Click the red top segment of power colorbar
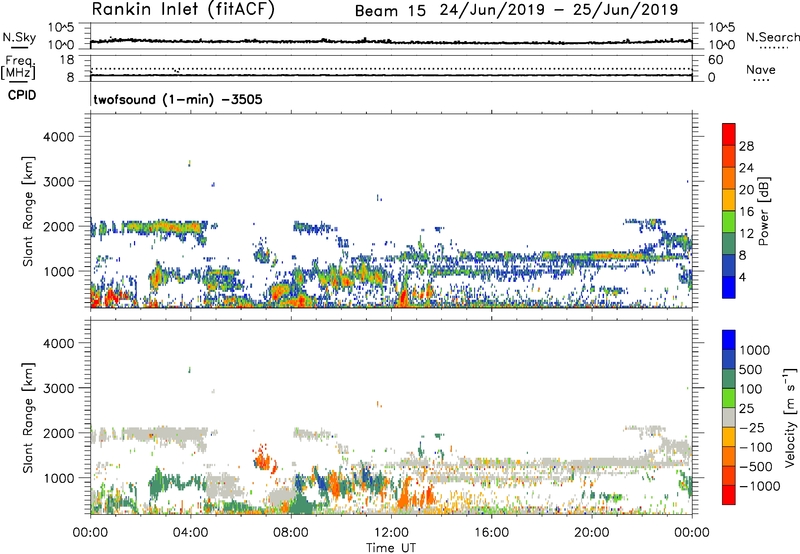800x554 pixels. pyautogui.click(x=729, y=134)
